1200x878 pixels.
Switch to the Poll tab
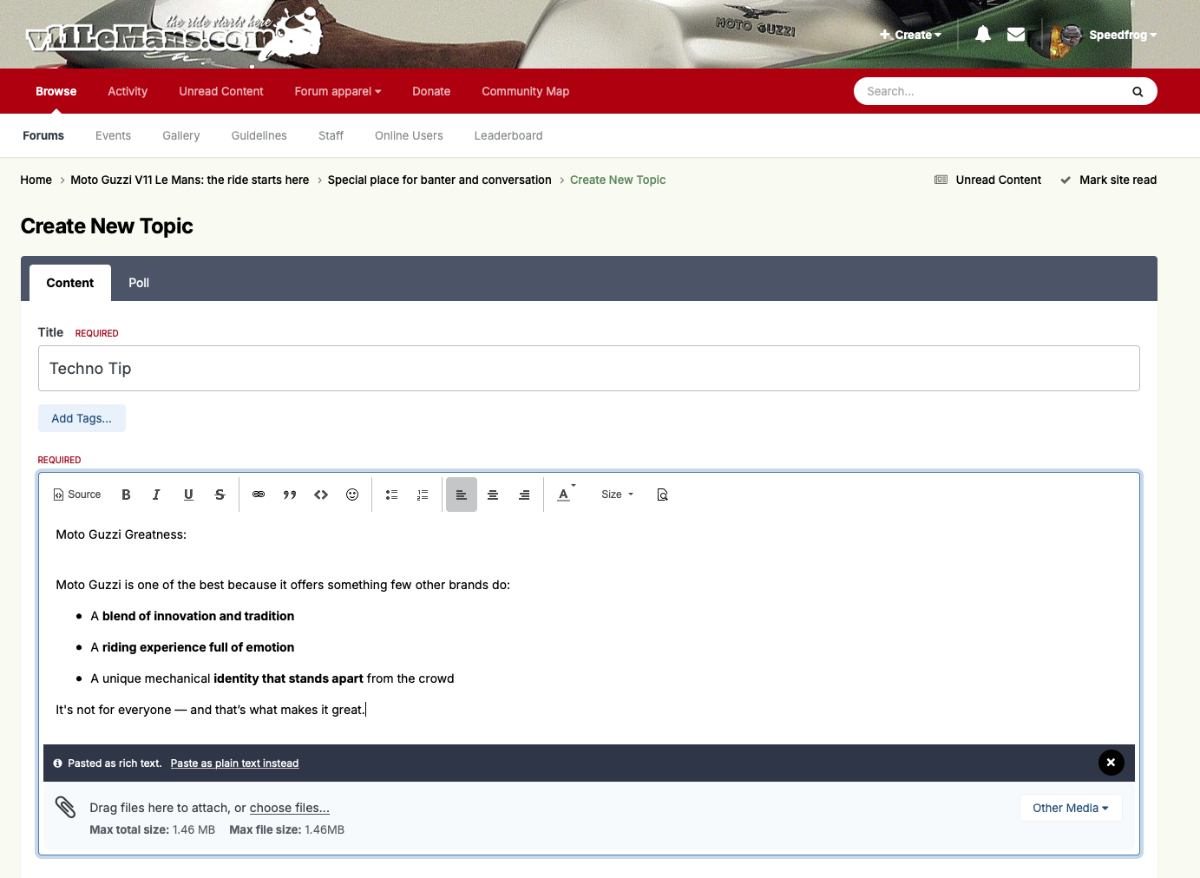coord(139,283)
